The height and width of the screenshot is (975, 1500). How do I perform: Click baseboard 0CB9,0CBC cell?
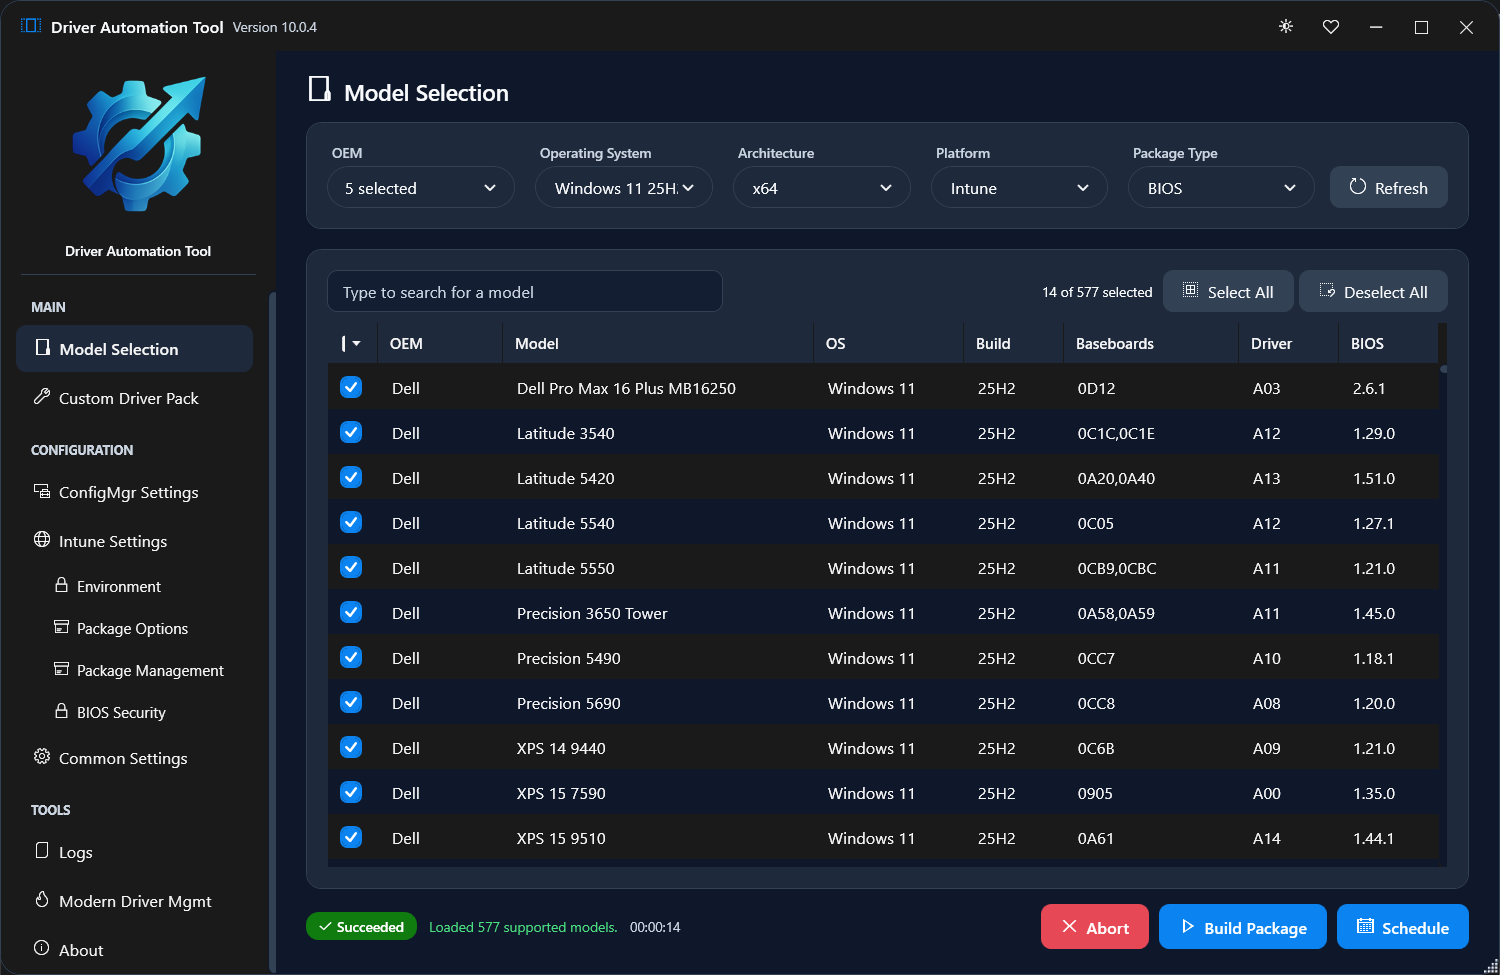tap(1117, 569)
